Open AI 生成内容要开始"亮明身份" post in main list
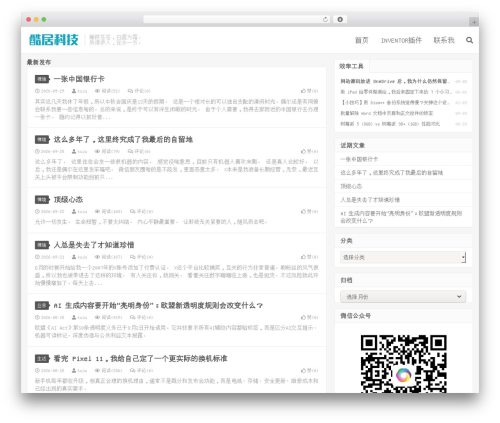This screenshot has width=500, height=423. point(158,305)
